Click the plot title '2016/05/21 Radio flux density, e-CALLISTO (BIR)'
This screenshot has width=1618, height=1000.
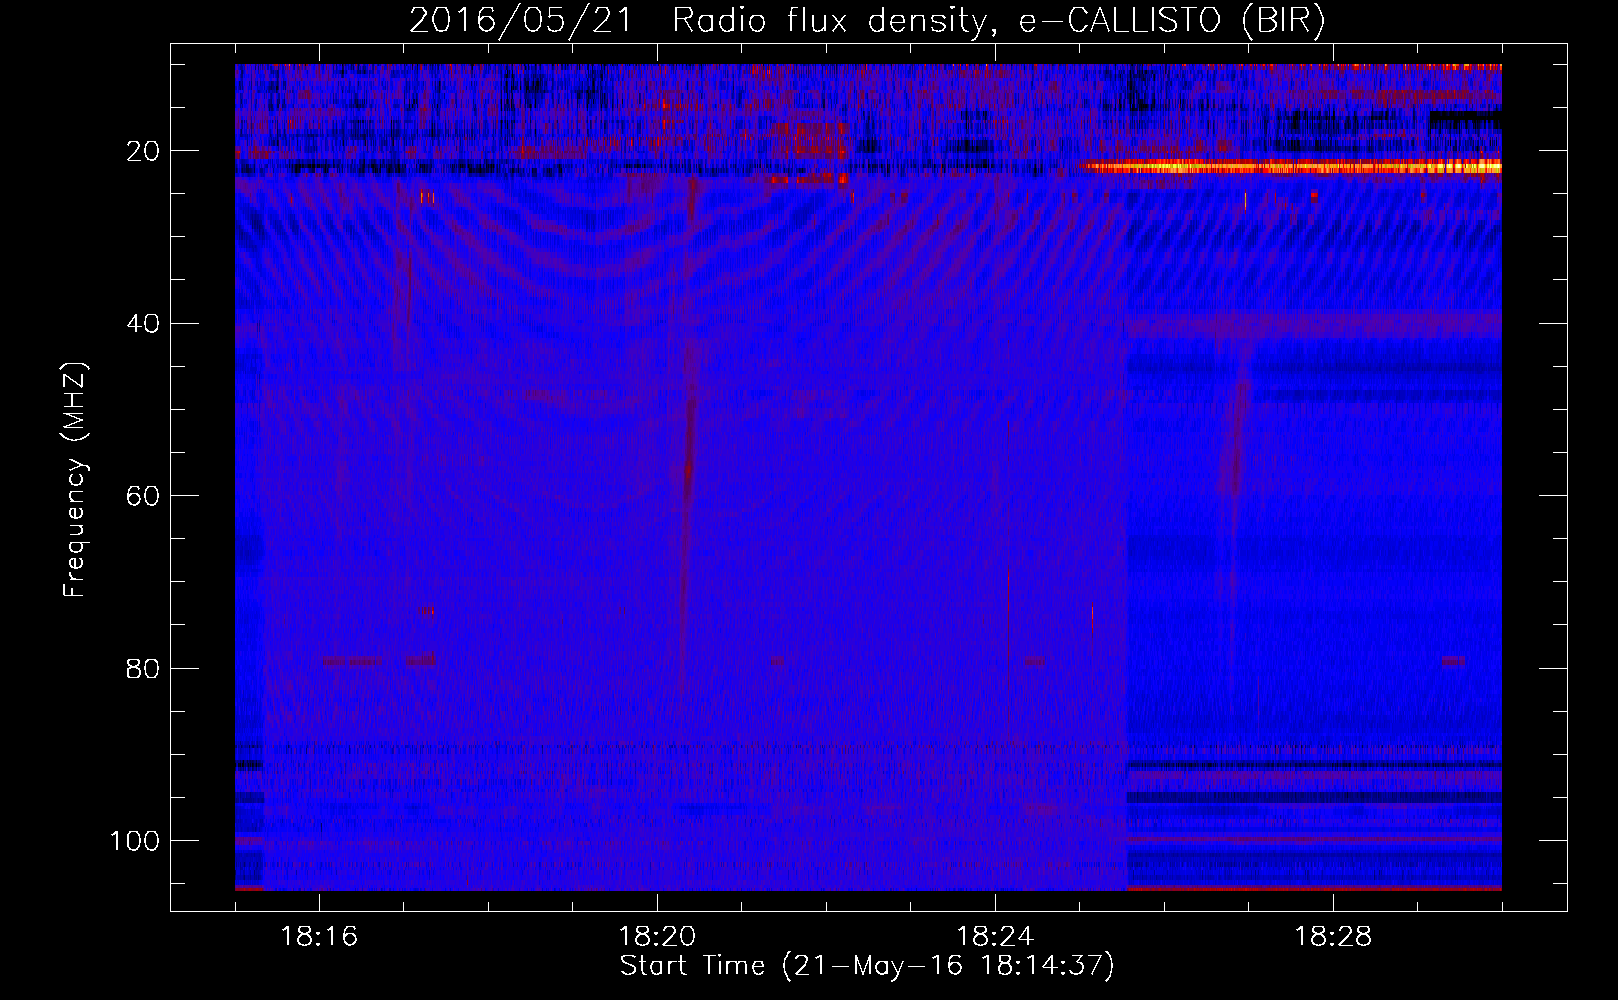pos(867,21)
